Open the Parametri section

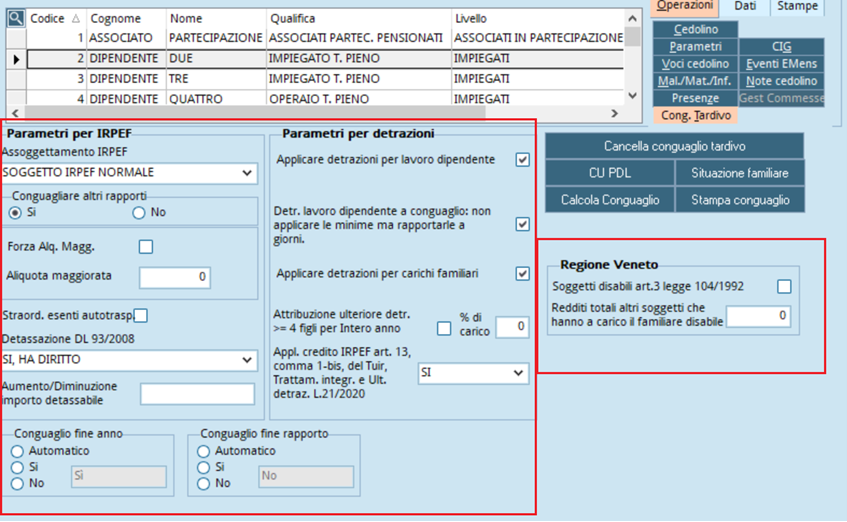[x=695, y=46]
